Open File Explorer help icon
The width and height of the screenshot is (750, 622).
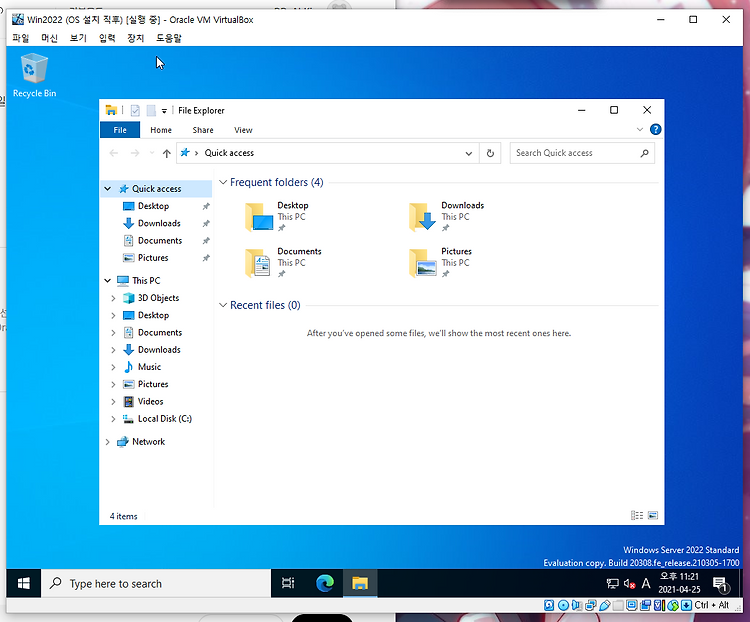pos(655,130)
